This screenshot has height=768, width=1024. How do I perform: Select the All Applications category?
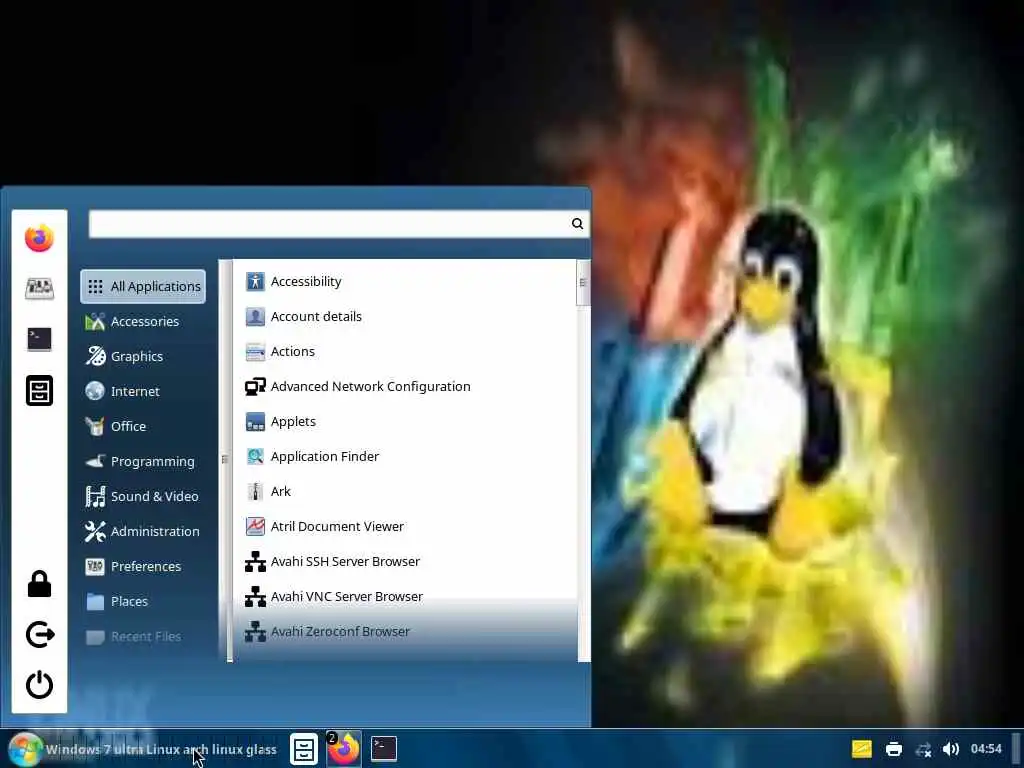coord(143,286)
